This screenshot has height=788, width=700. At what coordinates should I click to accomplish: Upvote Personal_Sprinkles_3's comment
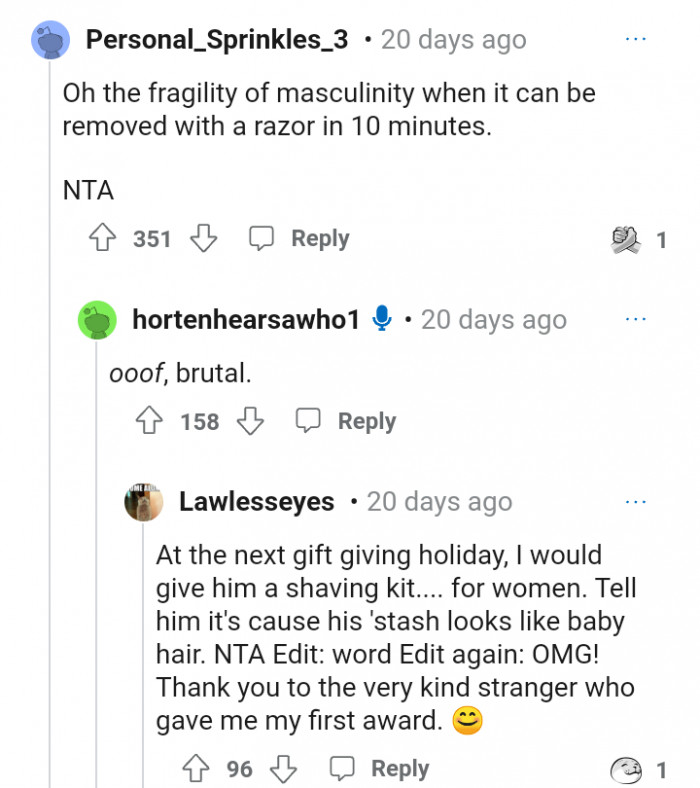102,239
